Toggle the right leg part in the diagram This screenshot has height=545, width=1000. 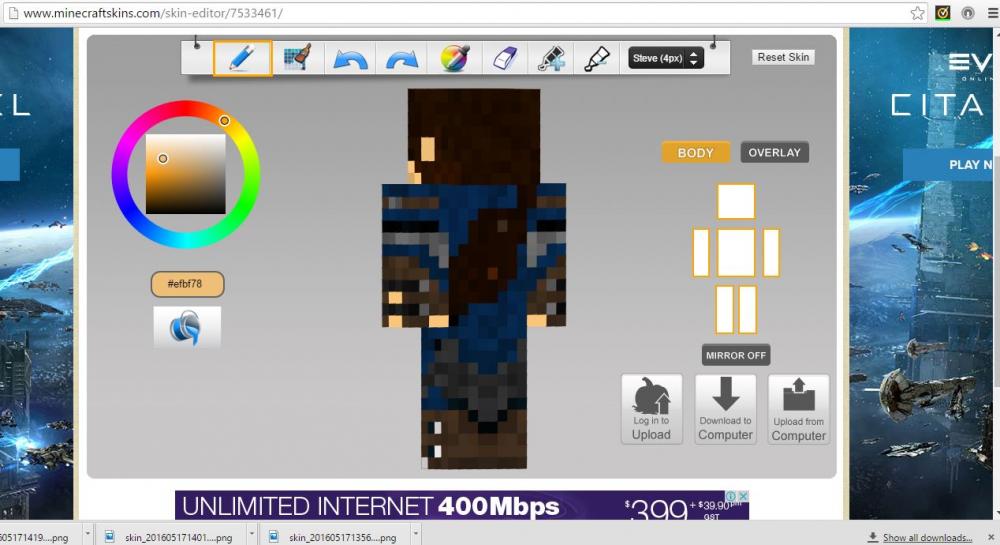(x=747, y=309)
